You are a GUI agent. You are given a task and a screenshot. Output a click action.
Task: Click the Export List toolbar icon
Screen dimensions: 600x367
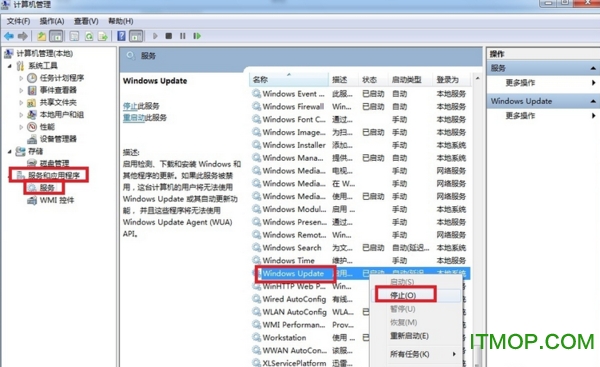(103, 36)
